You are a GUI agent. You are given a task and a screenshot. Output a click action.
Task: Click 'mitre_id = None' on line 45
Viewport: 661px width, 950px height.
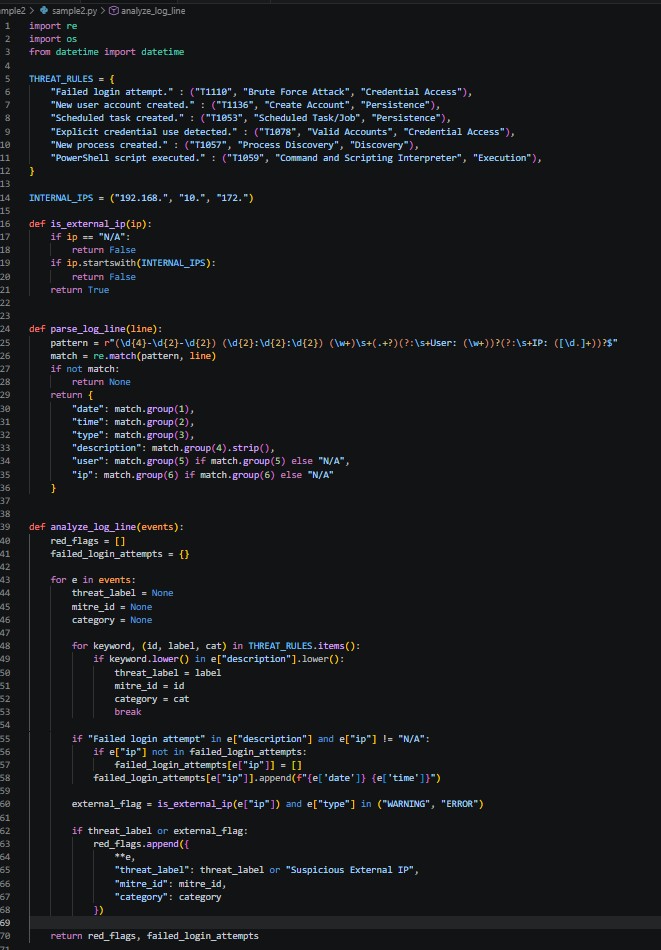(112, 606)
